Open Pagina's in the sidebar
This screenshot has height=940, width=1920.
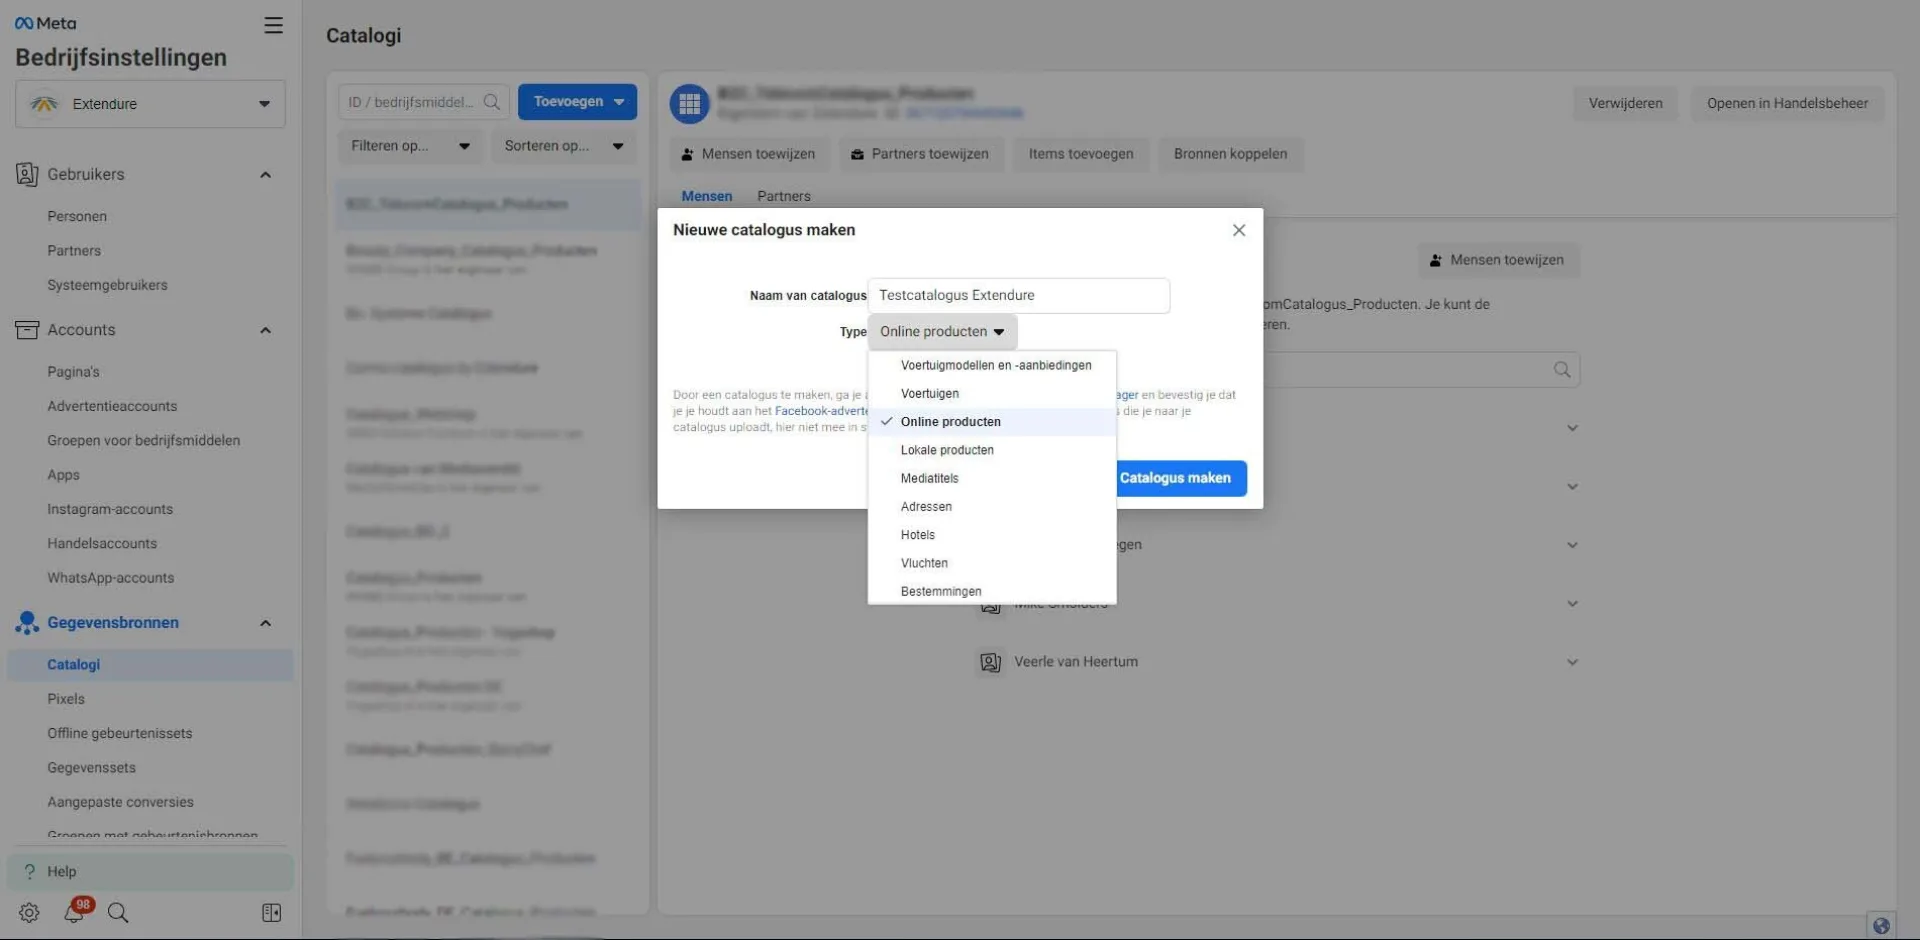point(73,372)
